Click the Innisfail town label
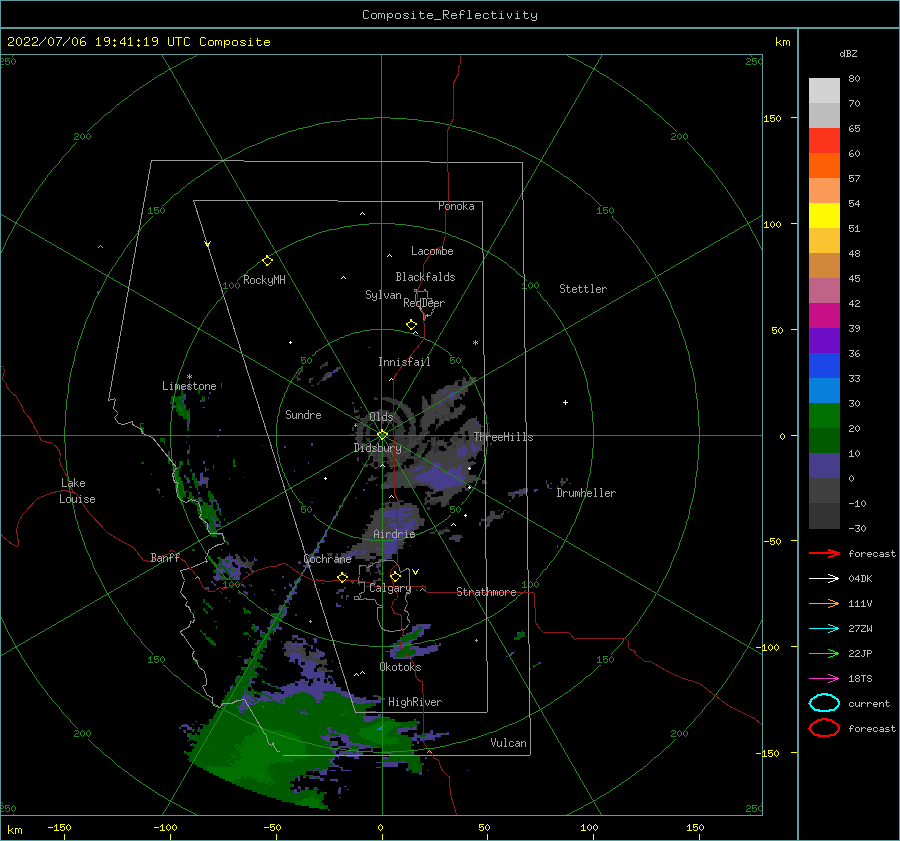This screenshot has height=841, width=900. 404,362
